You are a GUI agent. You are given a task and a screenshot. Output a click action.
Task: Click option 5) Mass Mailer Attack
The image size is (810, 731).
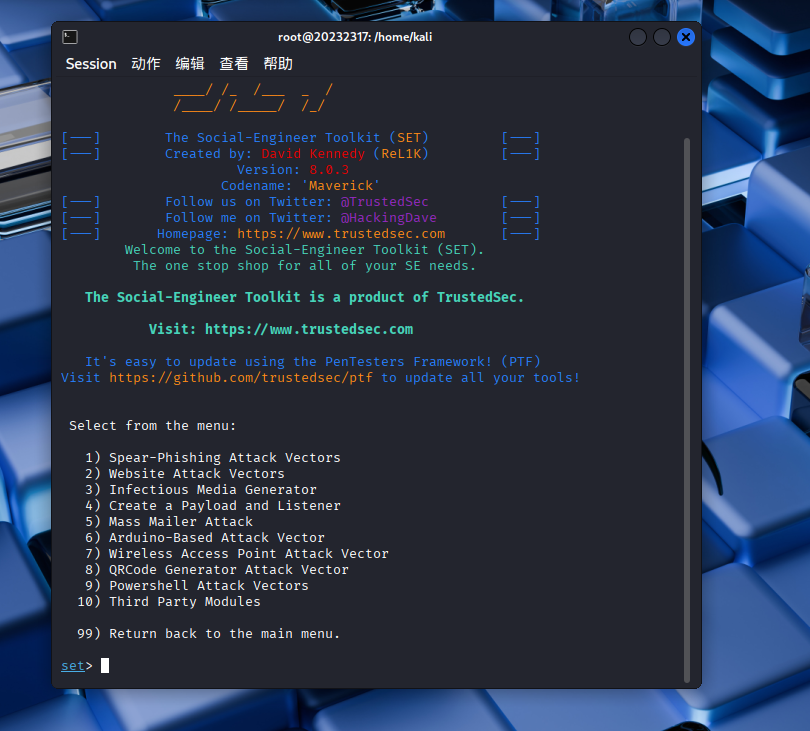(x=169, y=522)
